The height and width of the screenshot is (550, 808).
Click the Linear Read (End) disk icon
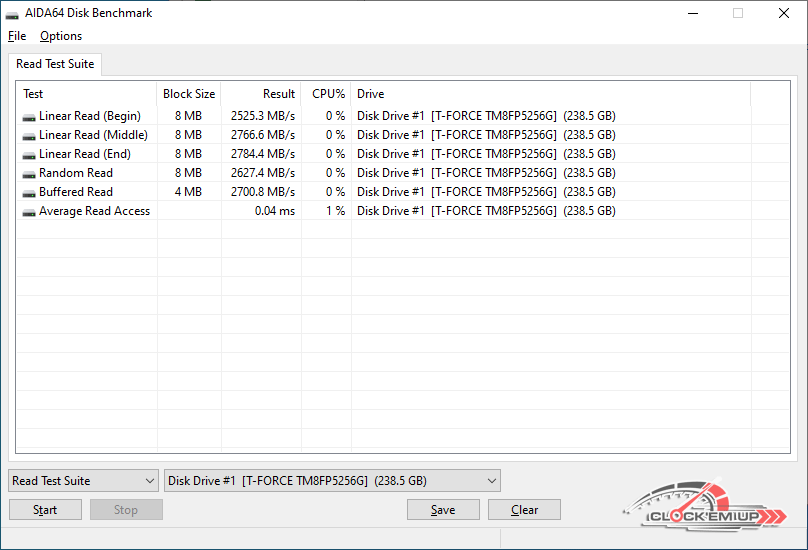click(29, 154)
